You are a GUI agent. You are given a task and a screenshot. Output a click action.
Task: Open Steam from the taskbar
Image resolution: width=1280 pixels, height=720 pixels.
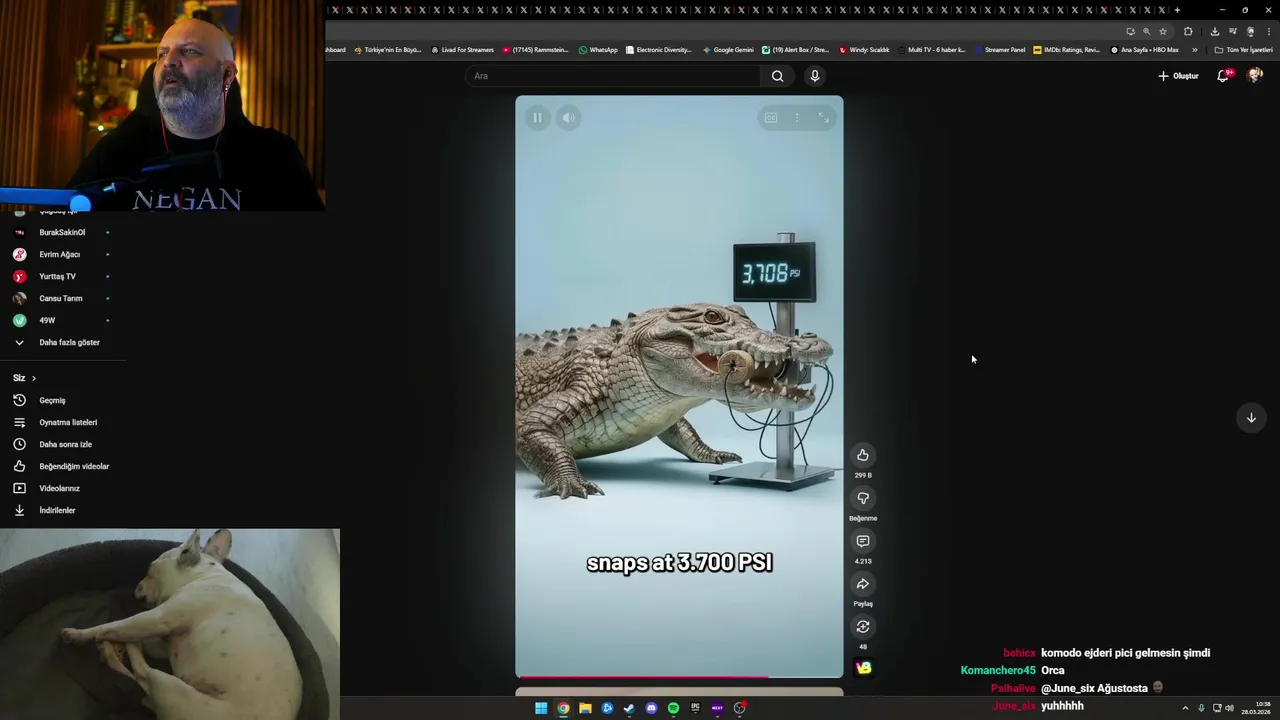click(x=629, y=708)
